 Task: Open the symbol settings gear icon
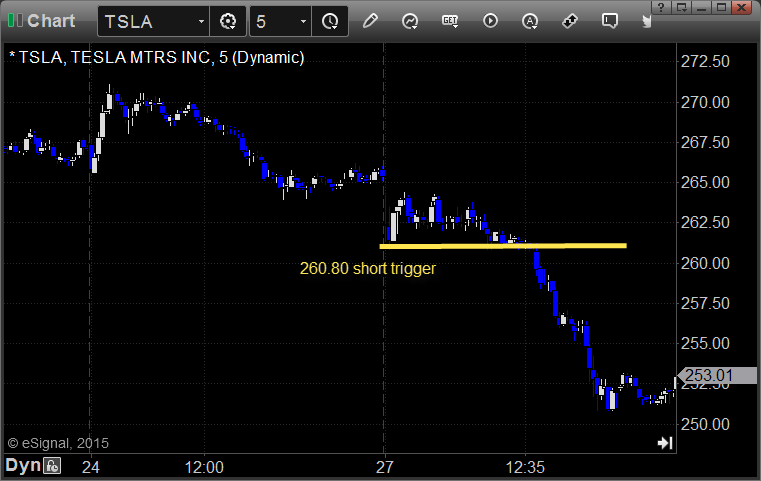228,21
